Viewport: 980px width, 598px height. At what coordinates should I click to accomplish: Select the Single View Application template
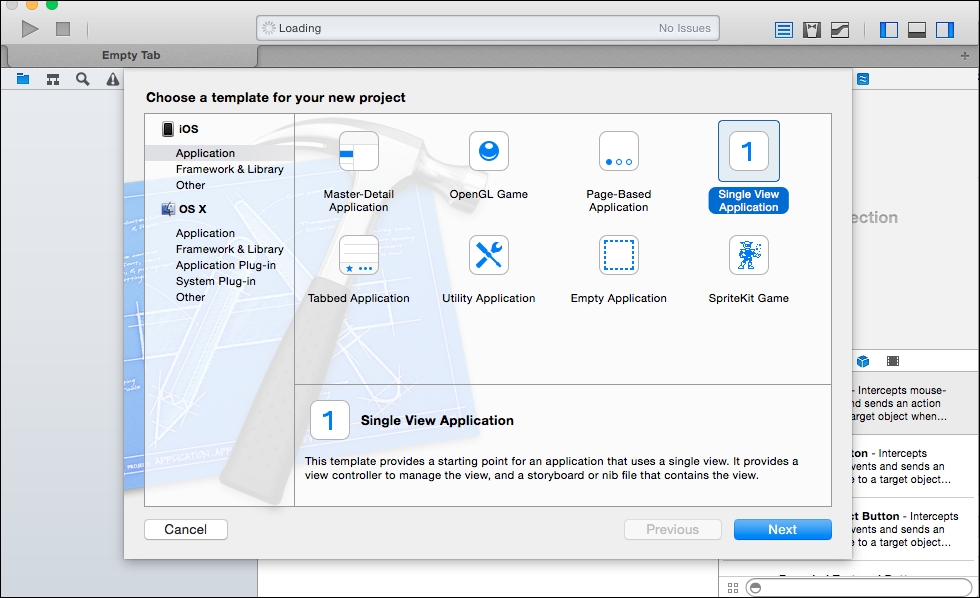pos(748,165)
